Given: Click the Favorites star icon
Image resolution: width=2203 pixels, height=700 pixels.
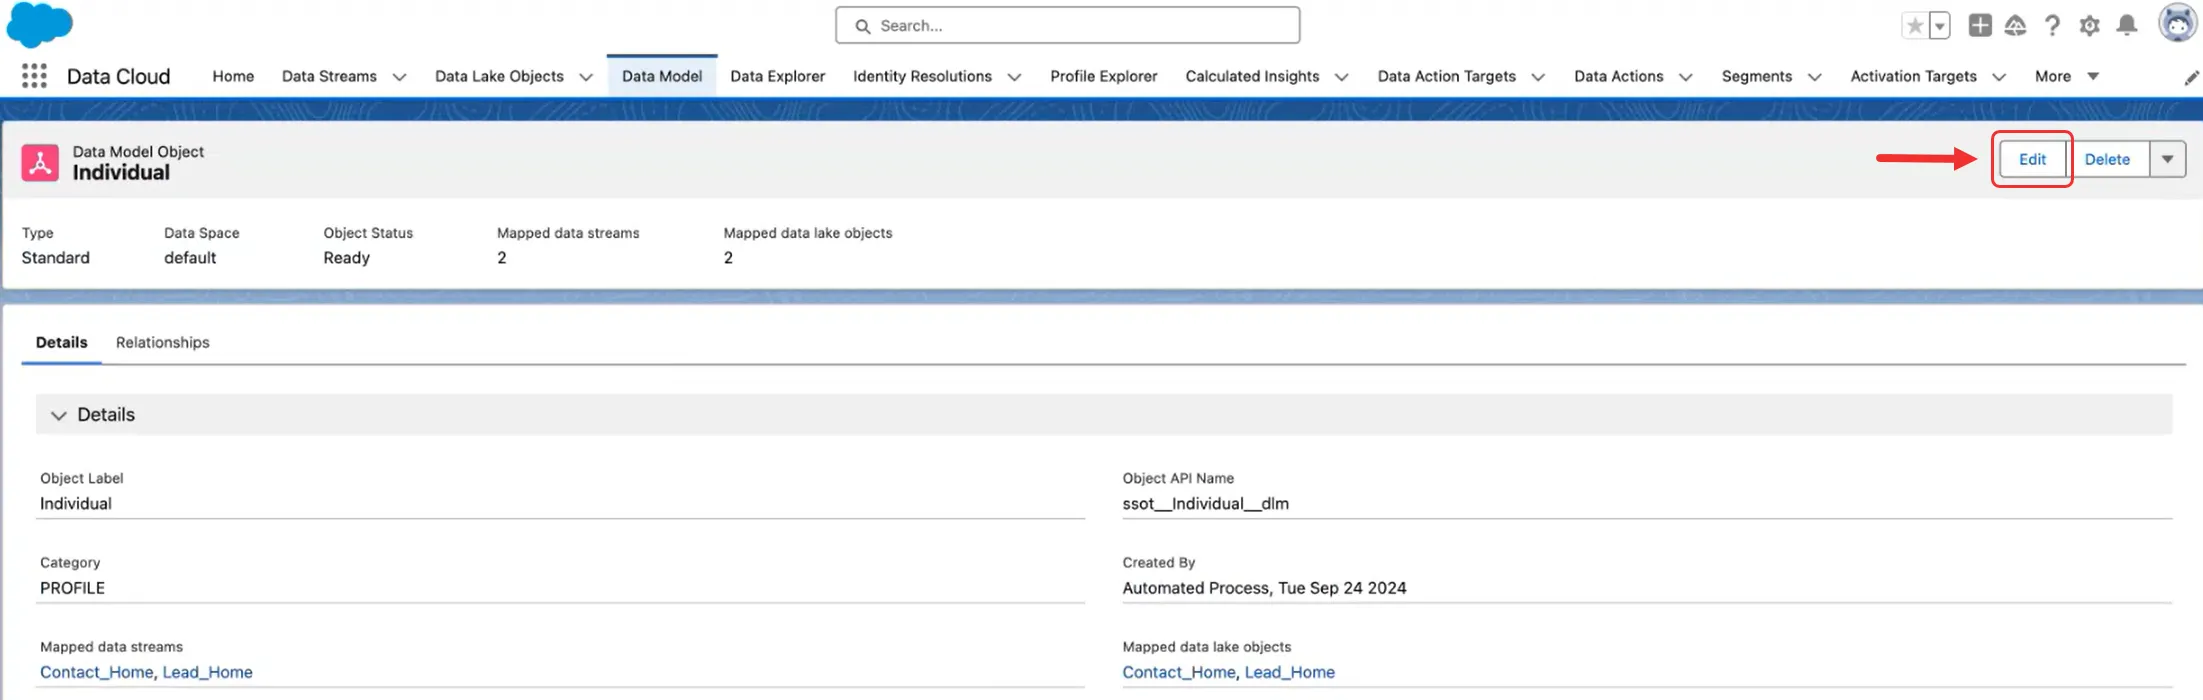Looking at the screenshot, I should 1914,26.
